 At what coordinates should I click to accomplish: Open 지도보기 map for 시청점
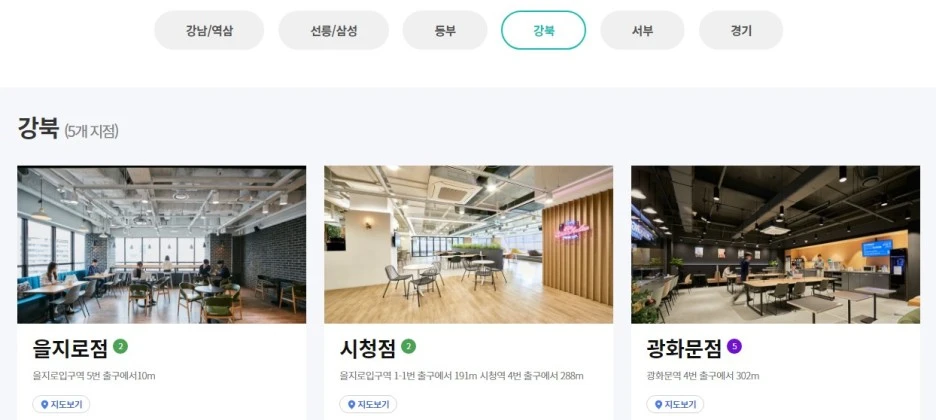[368, 404]
